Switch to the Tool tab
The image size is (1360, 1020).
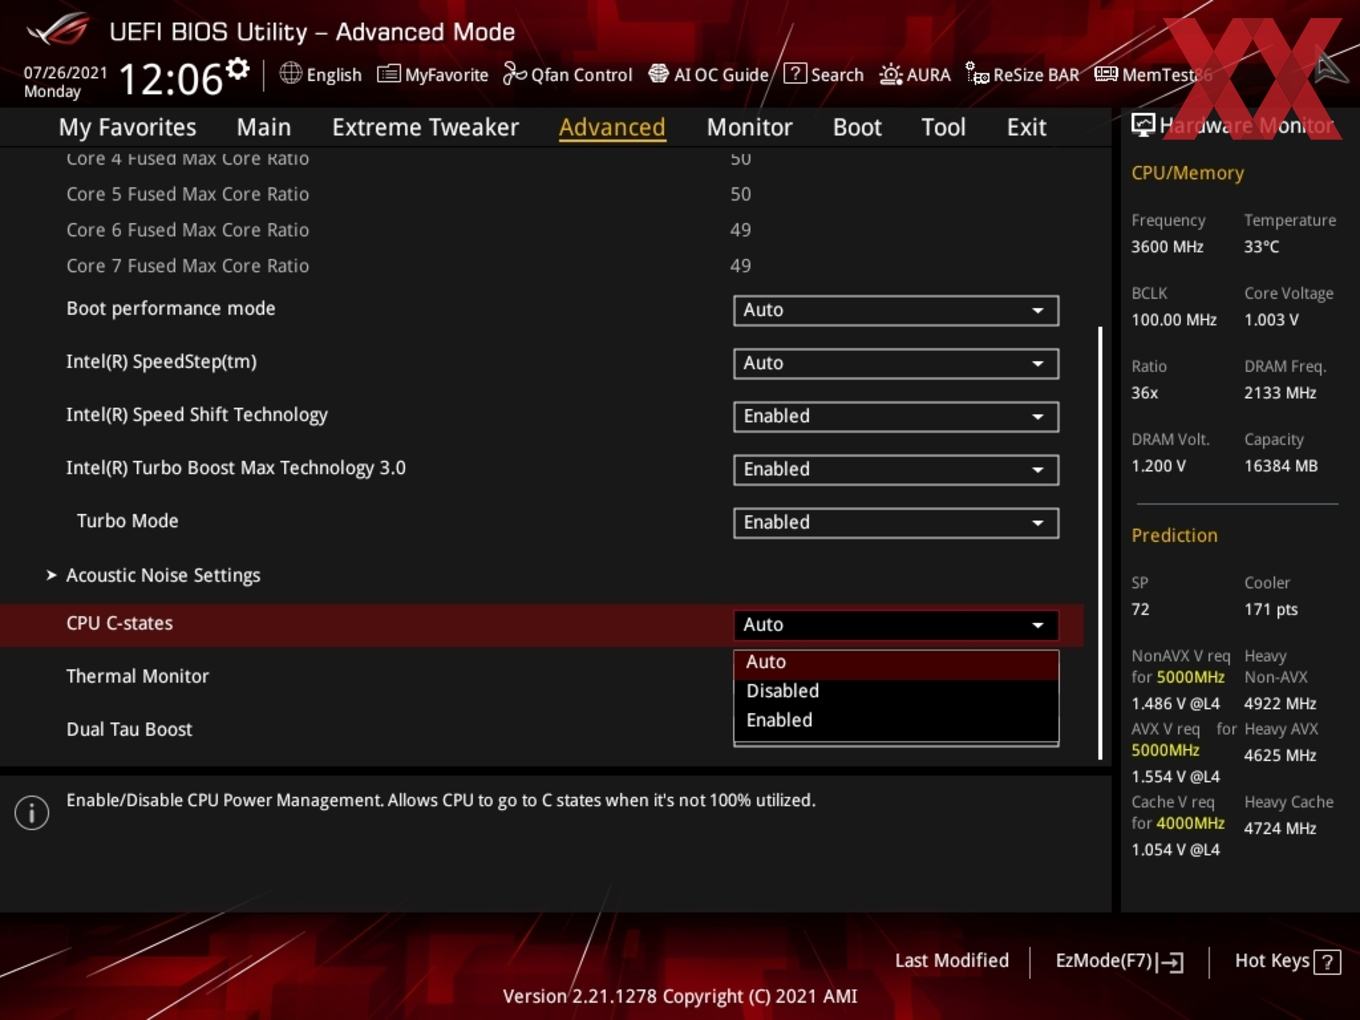pyautogui.click(x=943, y=127)
